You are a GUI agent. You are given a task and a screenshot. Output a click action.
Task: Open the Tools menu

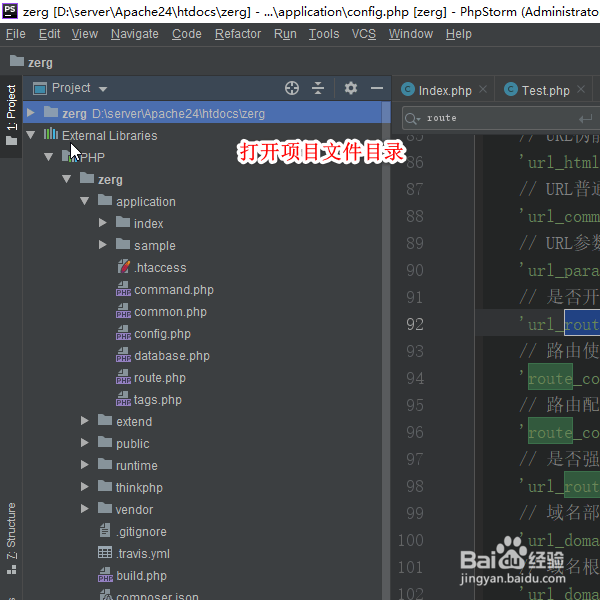(x=324, y=34)
